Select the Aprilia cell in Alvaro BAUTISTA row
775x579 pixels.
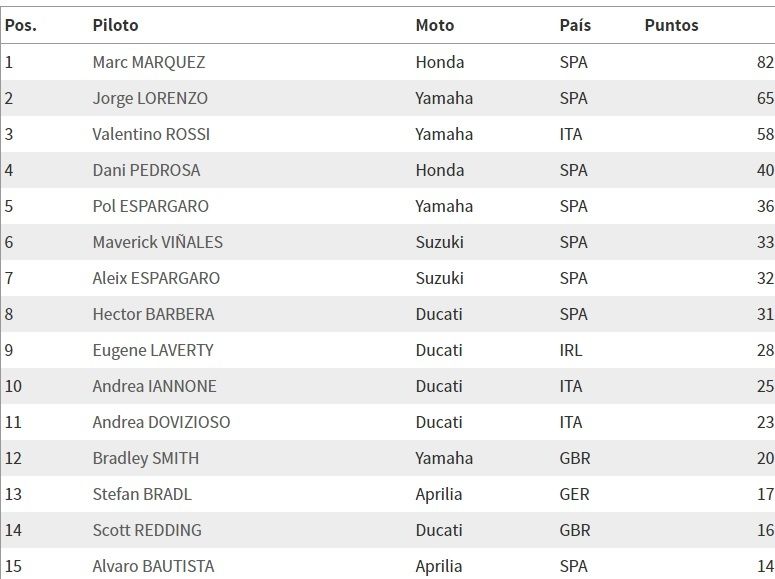[438, 567]
